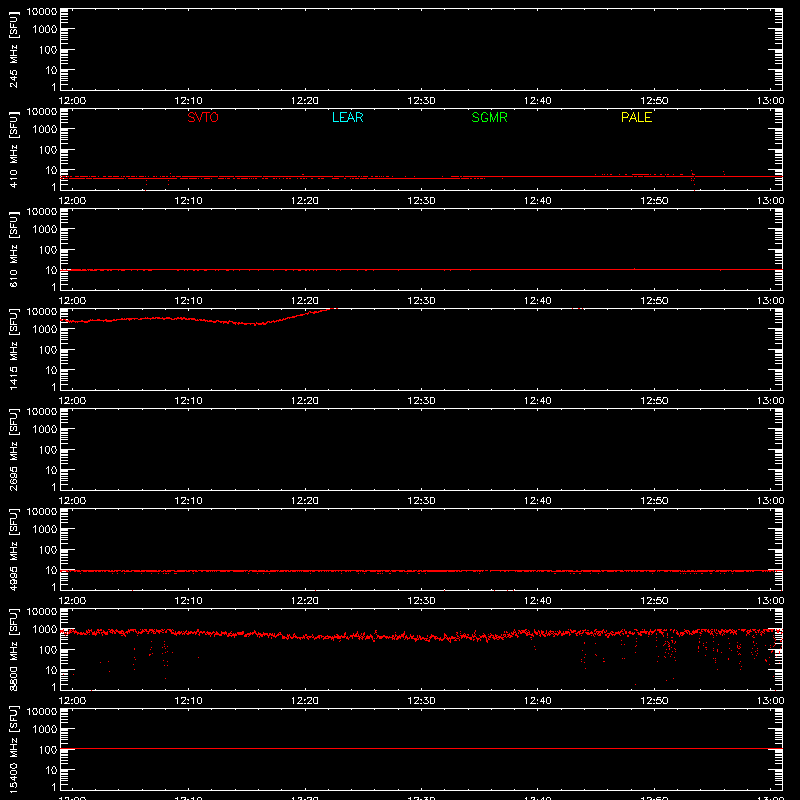
Task: Click 12:40 below the 610 MHz panel
Action: pos(537,301)
